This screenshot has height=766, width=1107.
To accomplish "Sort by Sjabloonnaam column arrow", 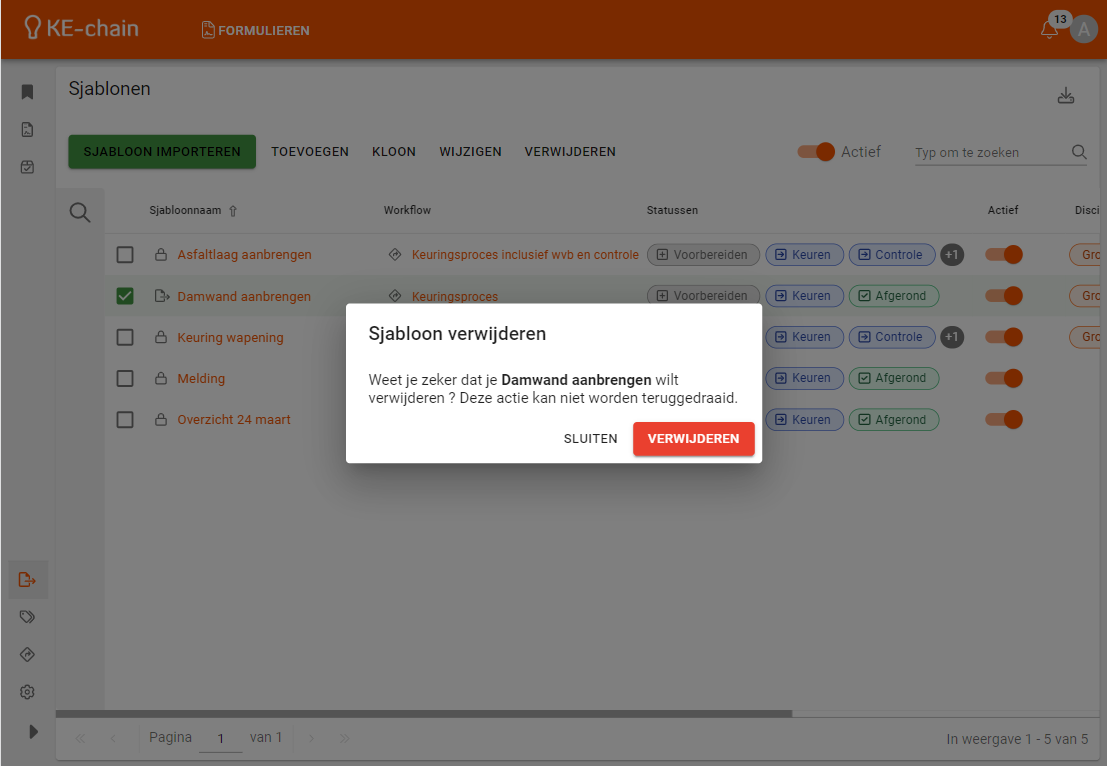I will click(x=234, y=211).
